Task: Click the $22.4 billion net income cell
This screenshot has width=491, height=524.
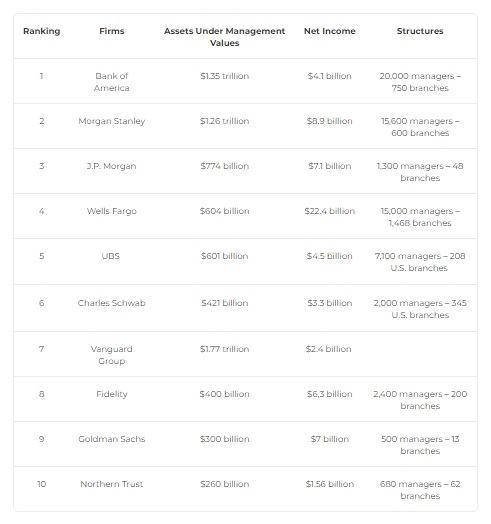Action: (330, 211)
